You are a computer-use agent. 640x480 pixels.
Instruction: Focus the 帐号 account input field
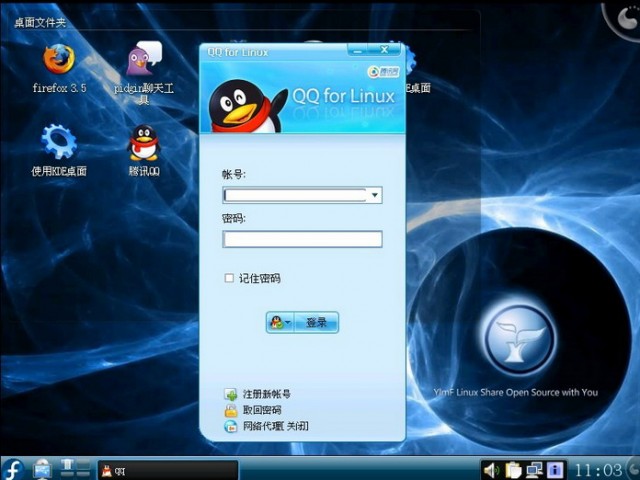pos(302,195)
